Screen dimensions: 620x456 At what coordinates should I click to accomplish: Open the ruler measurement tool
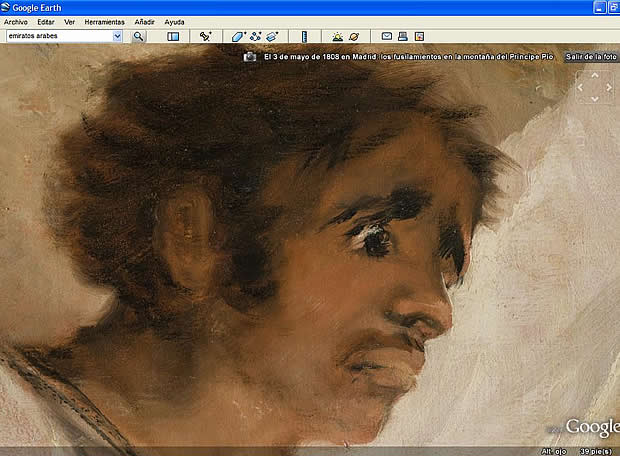pos(304,36)
